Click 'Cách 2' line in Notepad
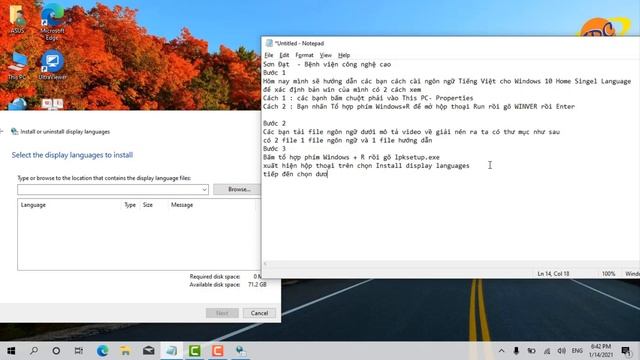 [419, 107]
